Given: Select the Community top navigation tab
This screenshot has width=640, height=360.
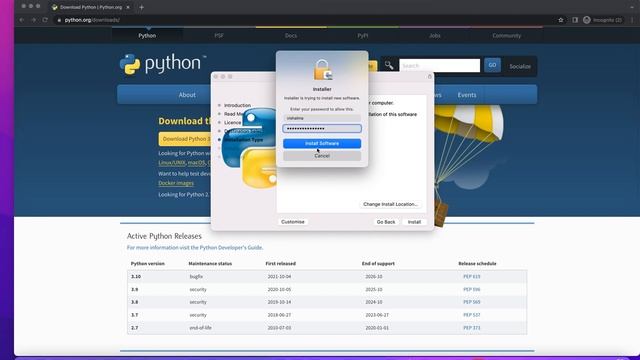Looking at the screenshot, I should 507,36.
